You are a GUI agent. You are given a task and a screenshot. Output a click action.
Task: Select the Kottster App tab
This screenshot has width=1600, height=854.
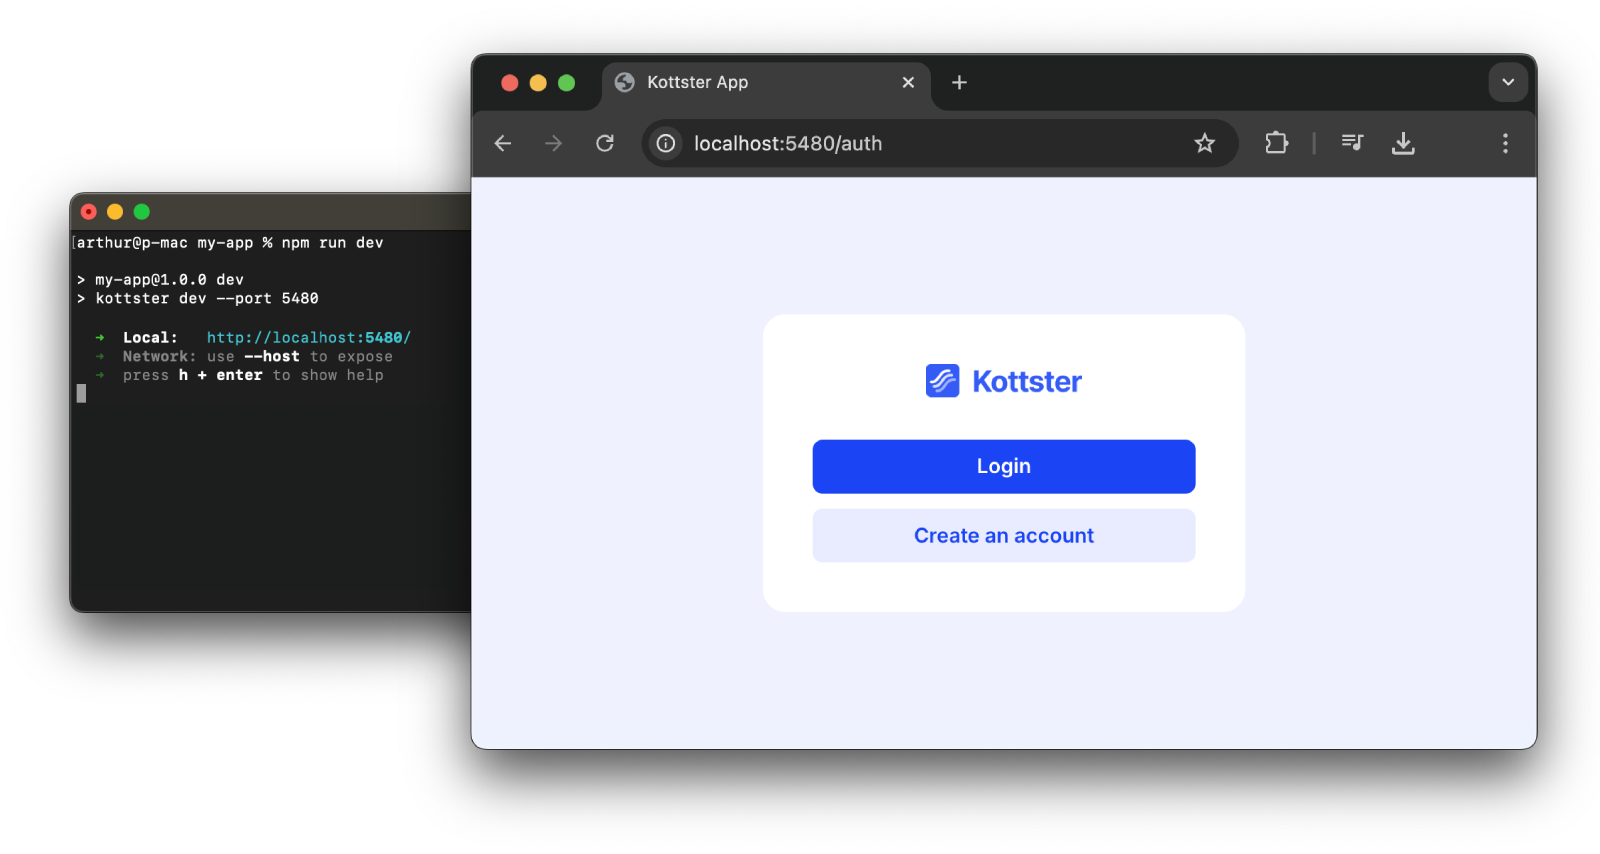pyautogui.click(x=766, y=82)
